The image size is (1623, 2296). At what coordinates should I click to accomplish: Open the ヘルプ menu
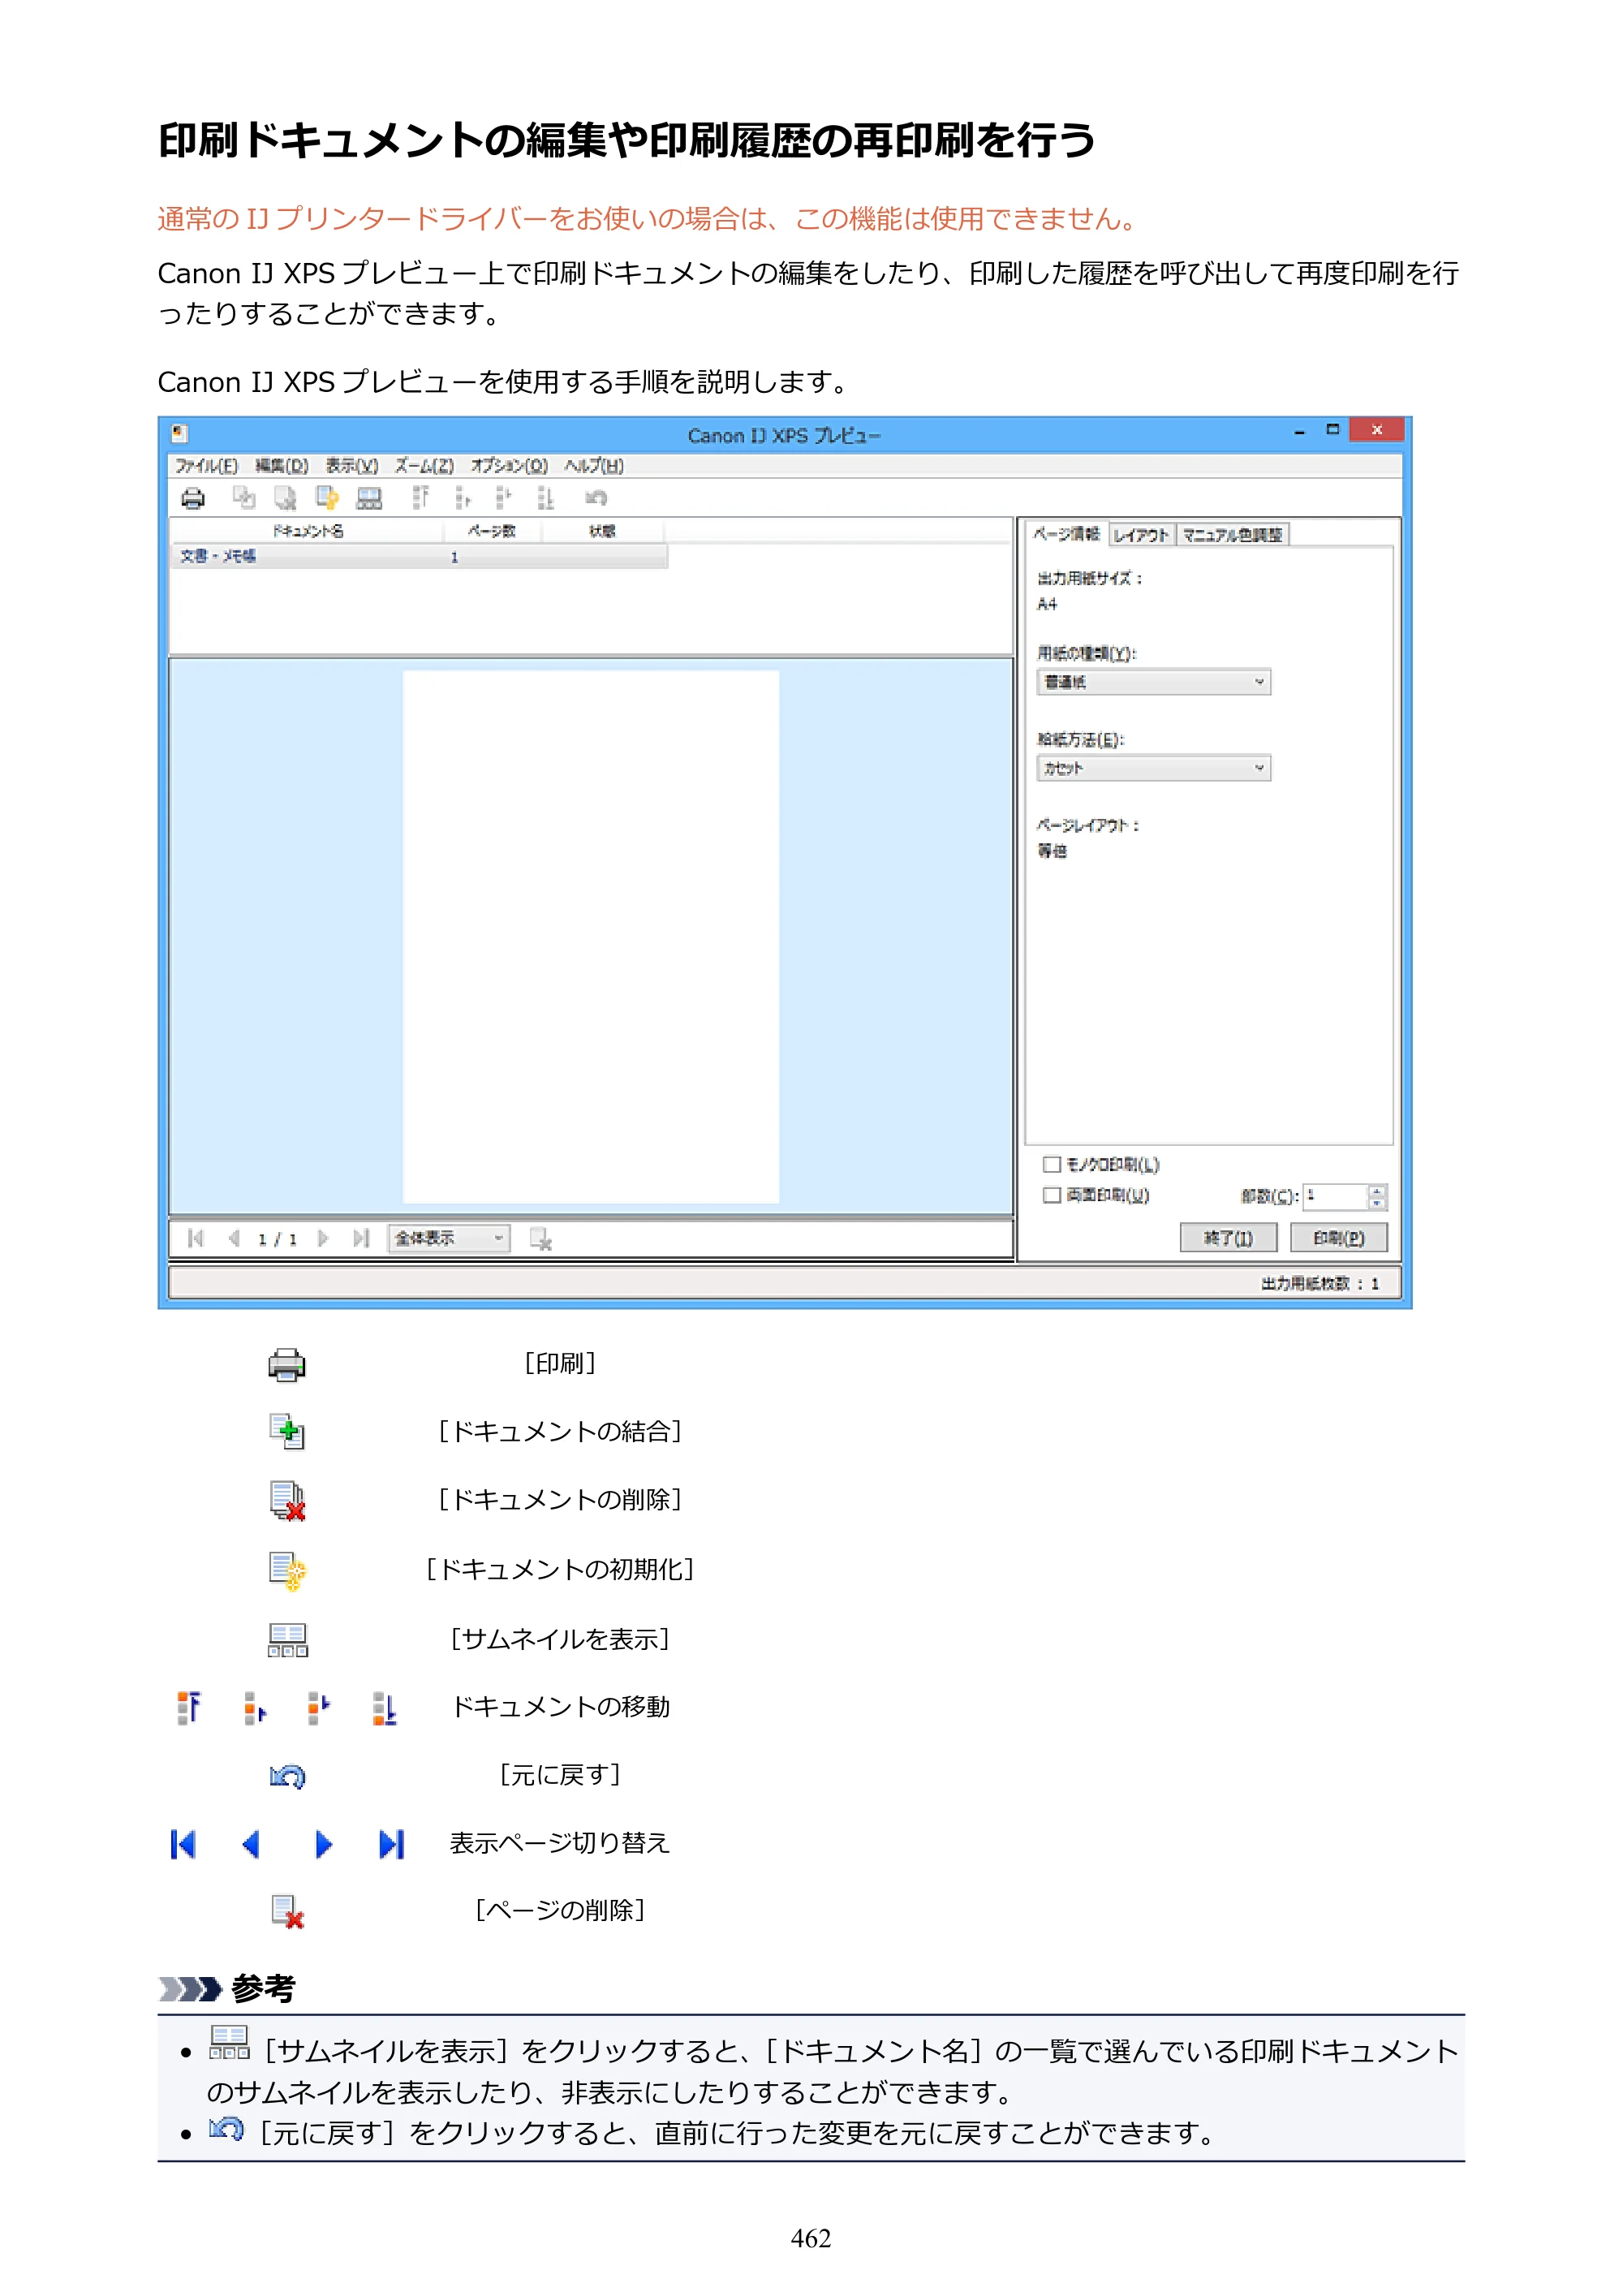(x=593, y=466)
